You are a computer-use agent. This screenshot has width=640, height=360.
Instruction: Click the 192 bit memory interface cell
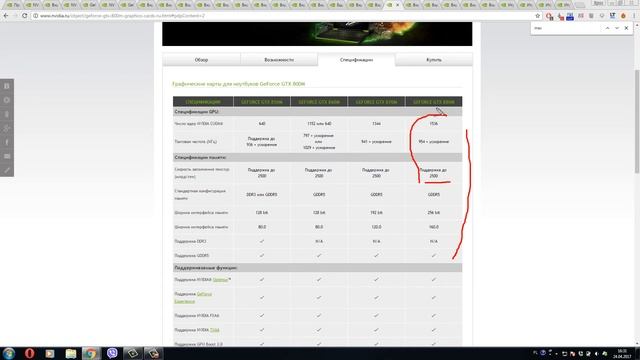376,213
